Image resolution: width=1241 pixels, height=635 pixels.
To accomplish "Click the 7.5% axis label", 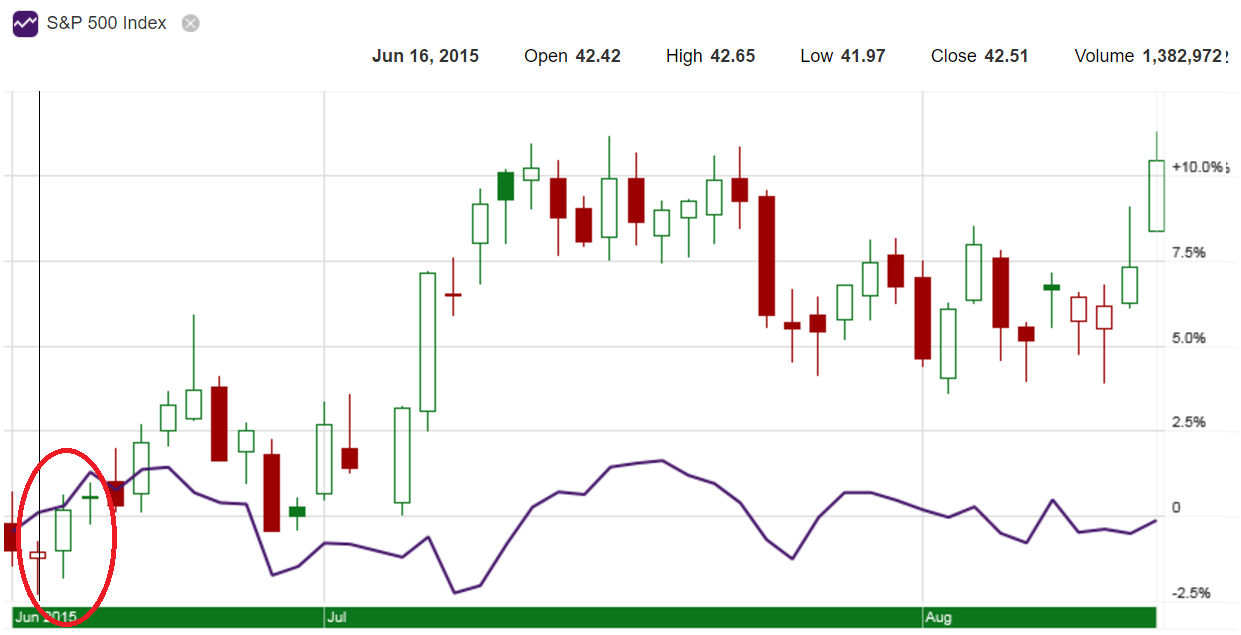I will (x=1189, y=253).
